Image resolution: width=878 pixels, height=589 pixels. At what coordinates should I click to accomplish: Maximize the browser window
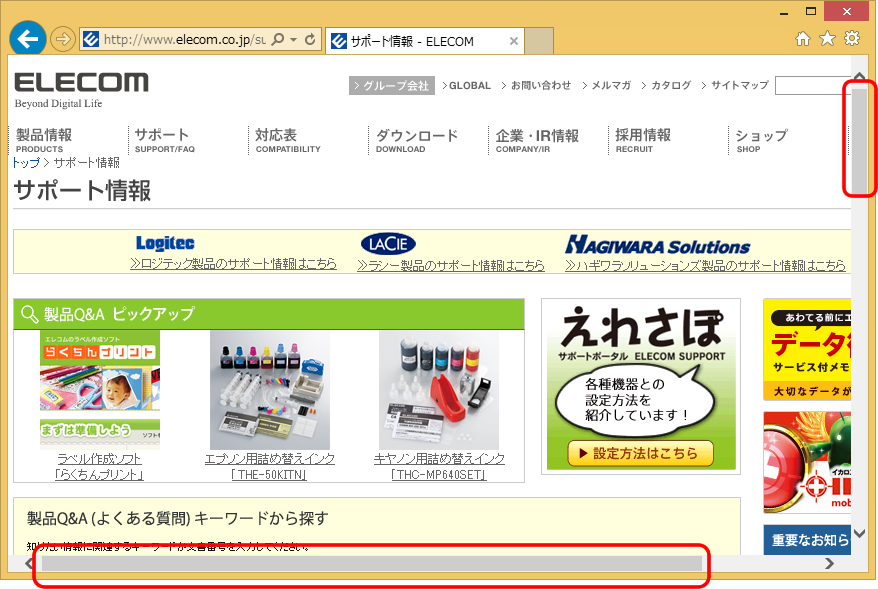coord(811,11)
